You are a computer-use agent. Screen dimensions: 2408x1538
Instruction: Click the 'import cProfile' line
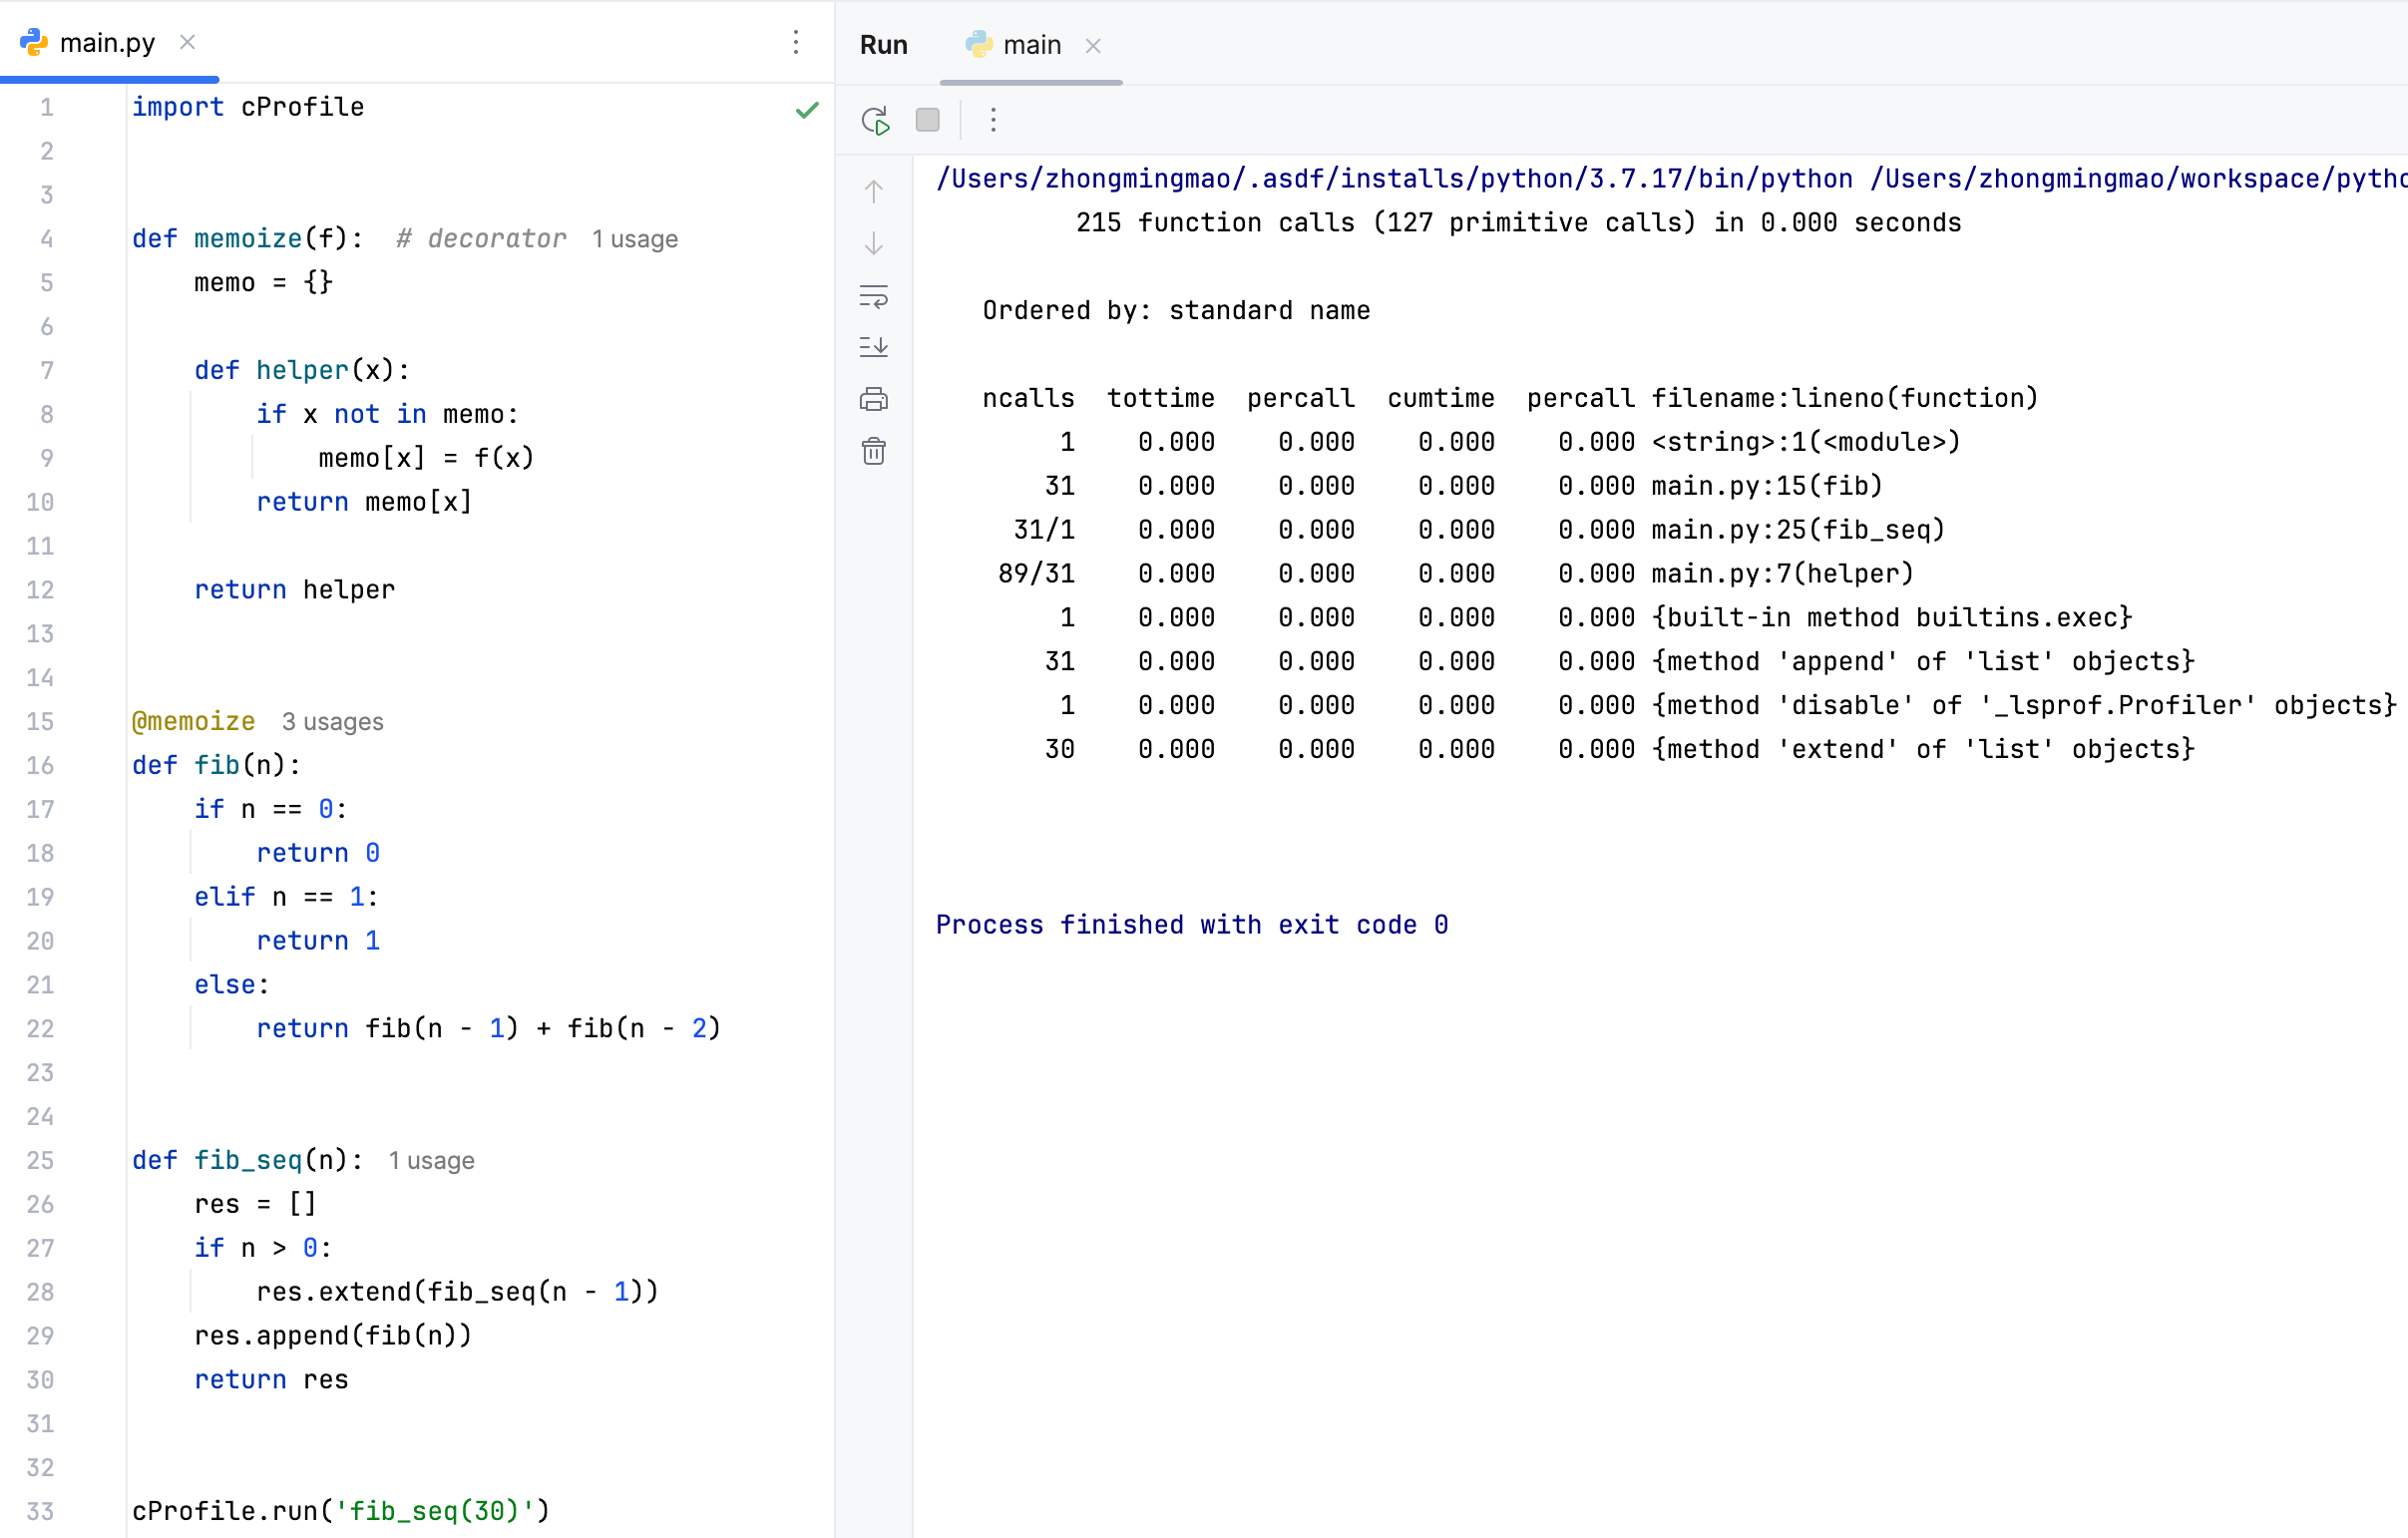(248, 107)
